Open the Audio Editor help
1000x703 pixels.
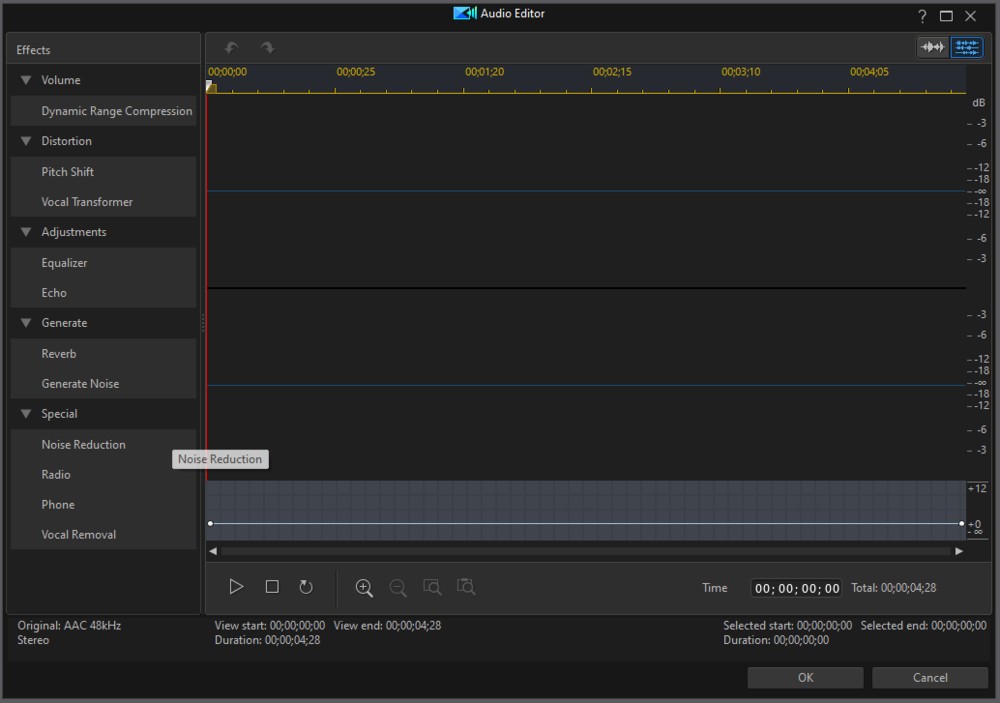click(x=921, y=15)
